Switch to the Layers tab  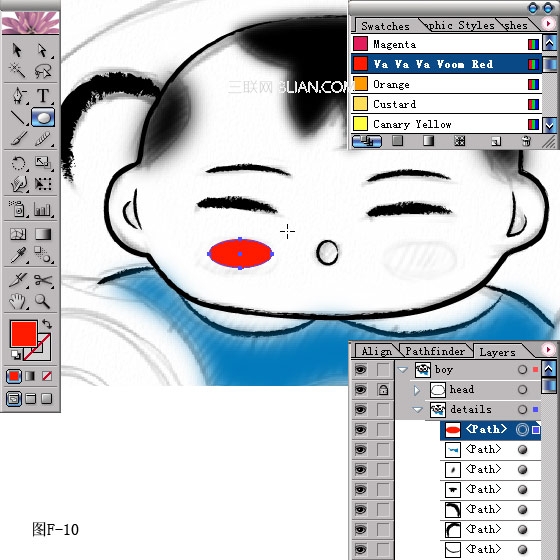(497, 352)
